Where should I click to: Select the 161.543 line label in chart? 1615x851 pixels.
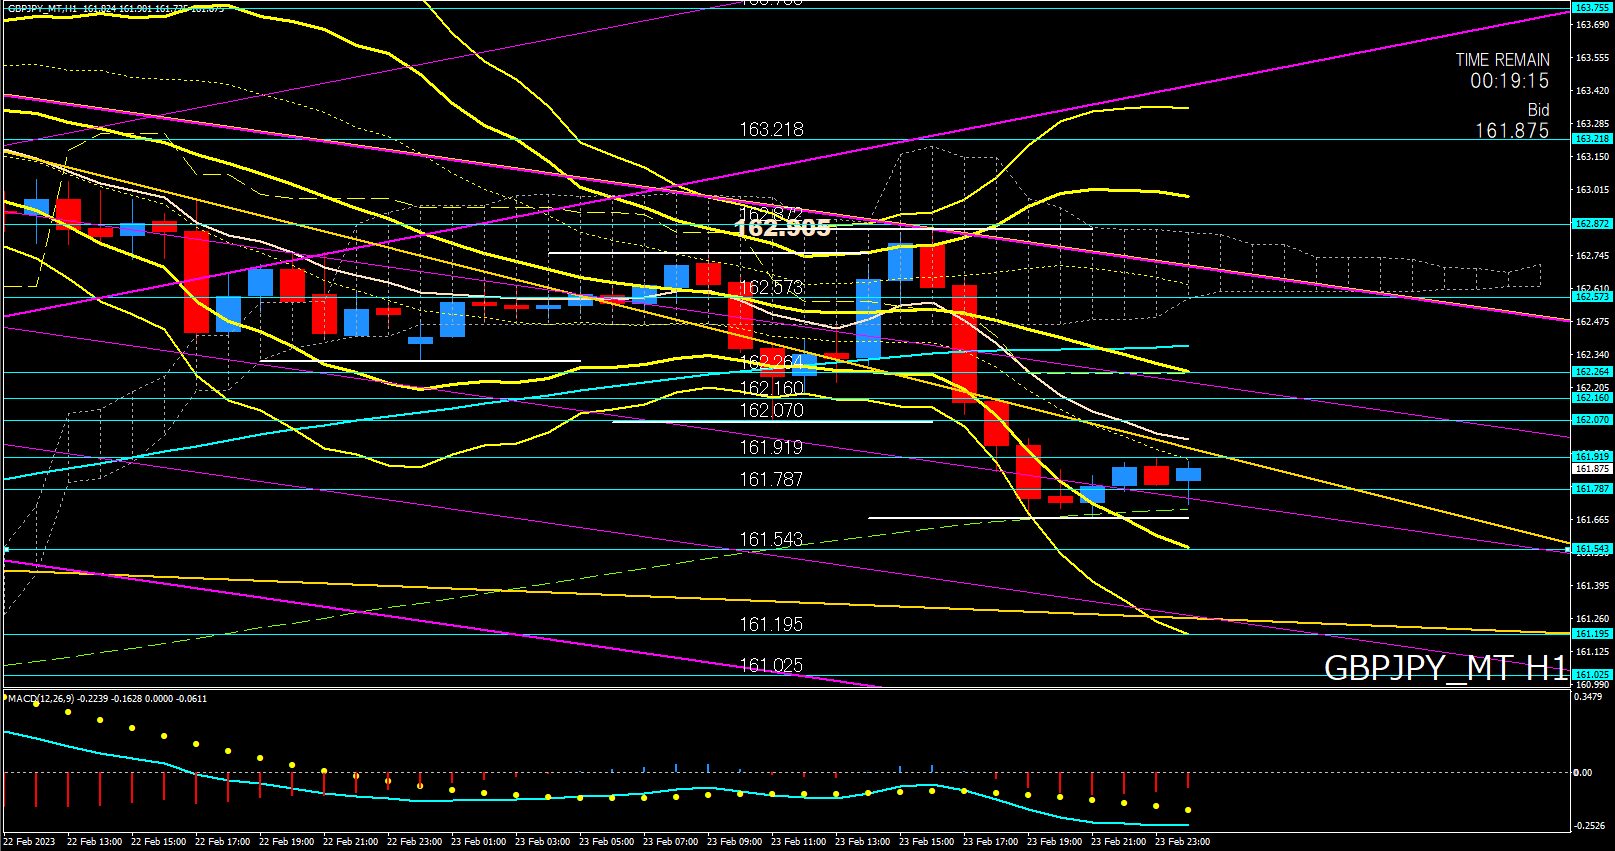tap(771, 540)
